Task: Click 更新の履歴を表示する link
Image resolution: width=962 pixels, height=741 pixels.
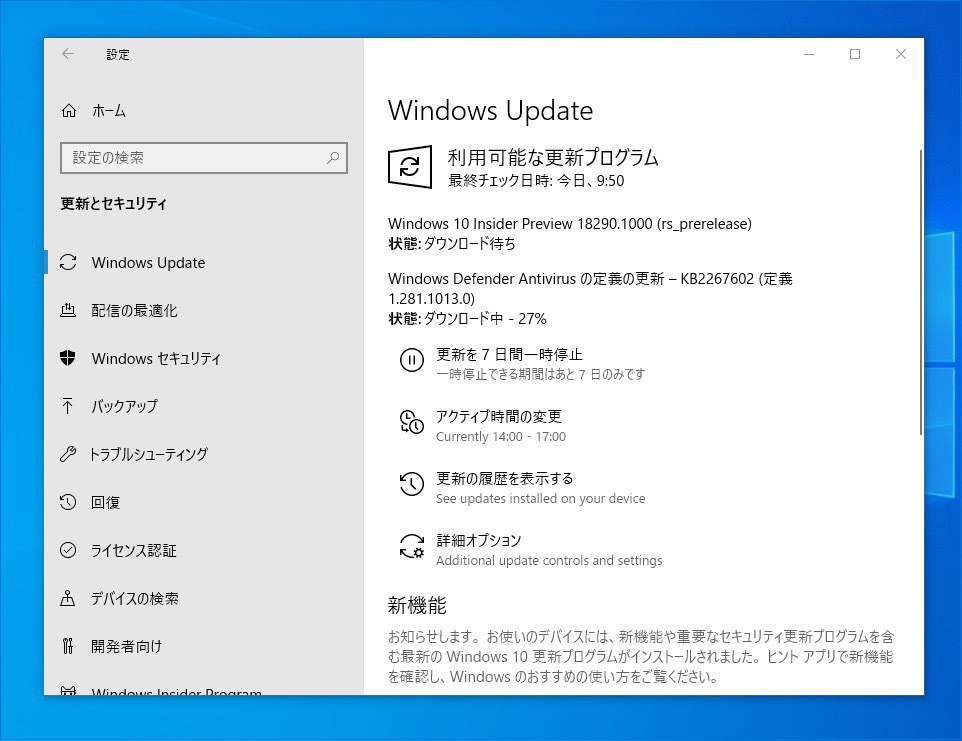Action: (504, 478)
